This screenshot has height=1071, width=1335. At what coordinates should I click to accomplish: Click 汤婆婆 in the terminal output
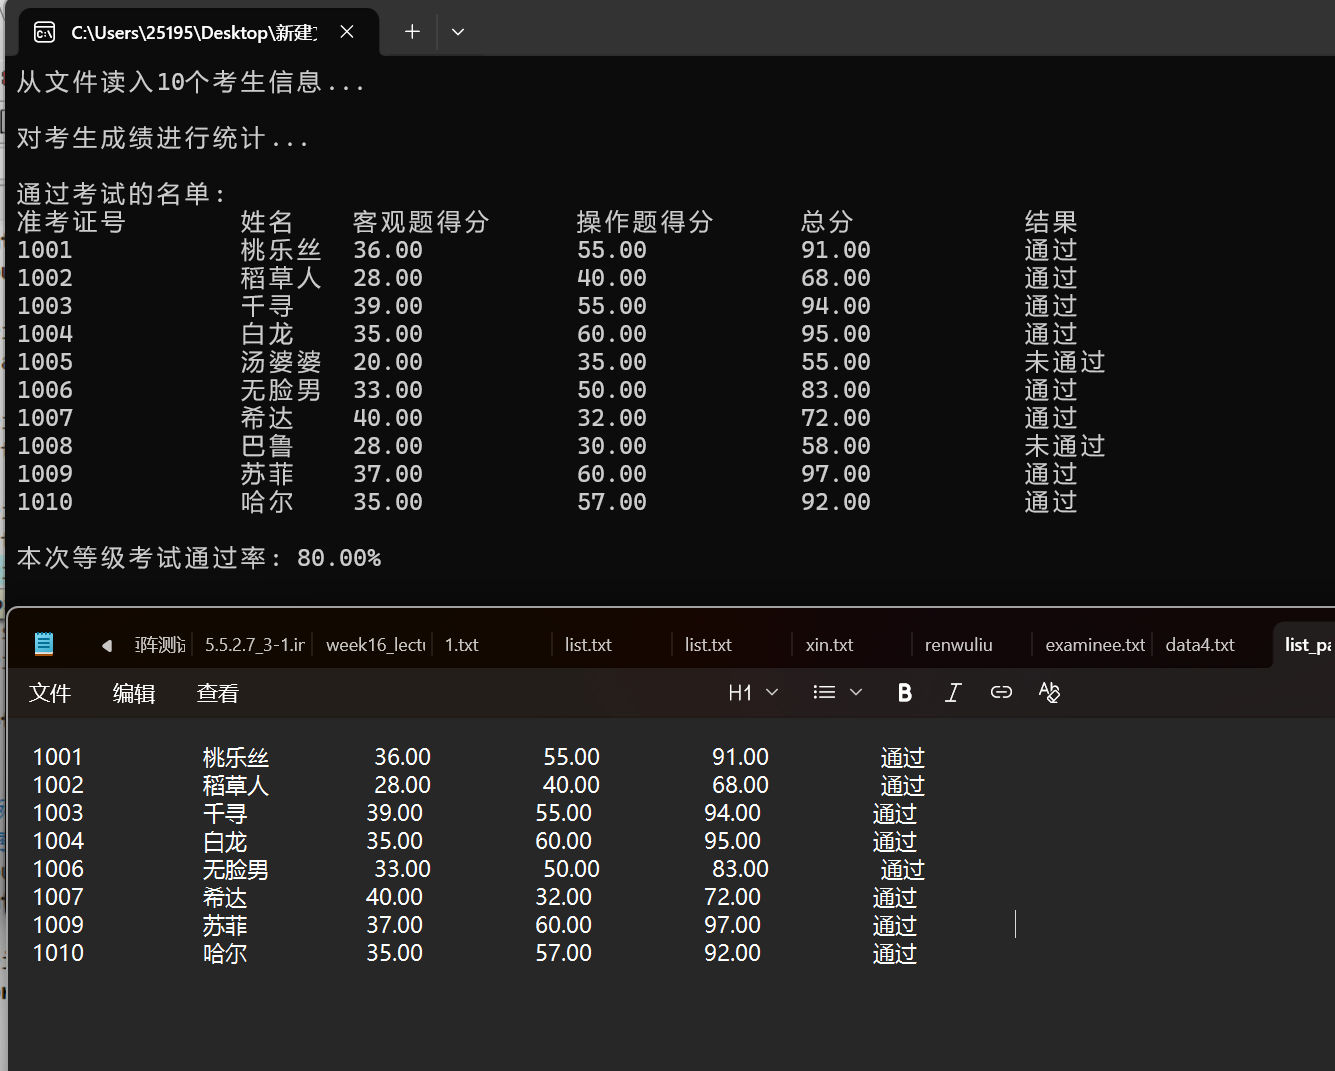click(281, 362)
